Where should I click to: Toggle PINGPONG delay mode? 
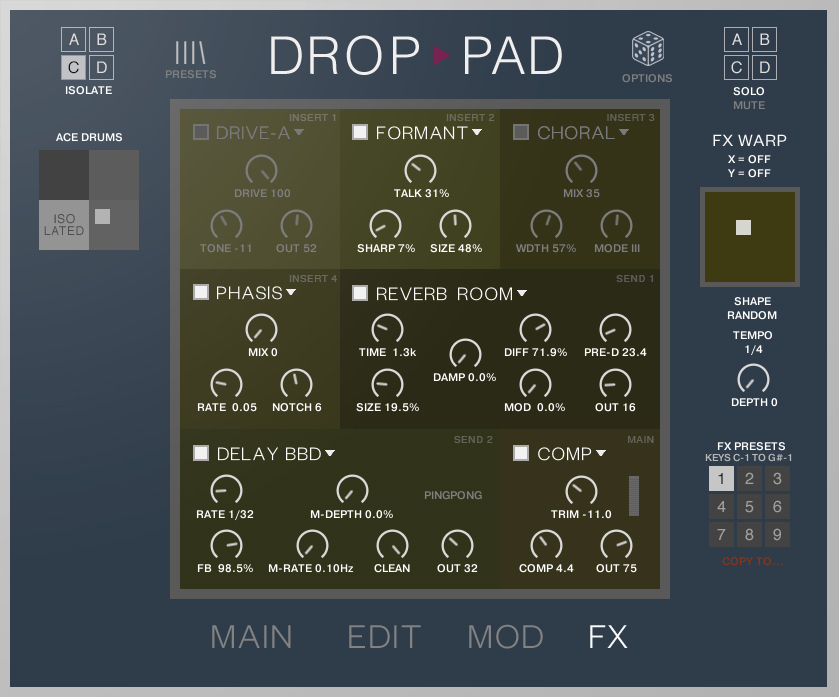coord(453,495)
